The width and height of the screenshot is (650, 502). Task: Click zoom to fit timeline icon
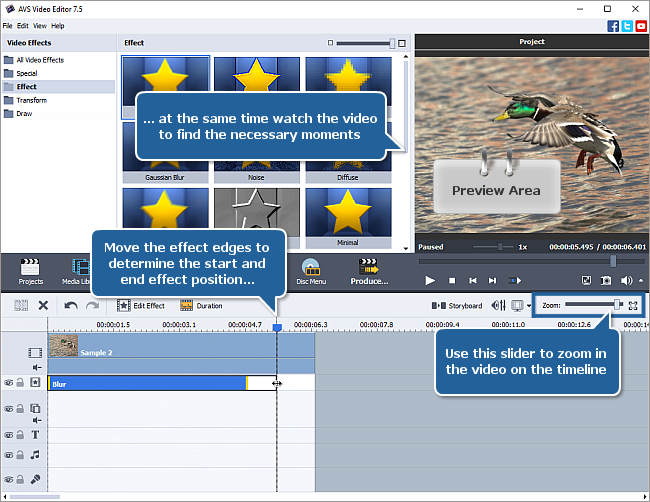(633, 306)
